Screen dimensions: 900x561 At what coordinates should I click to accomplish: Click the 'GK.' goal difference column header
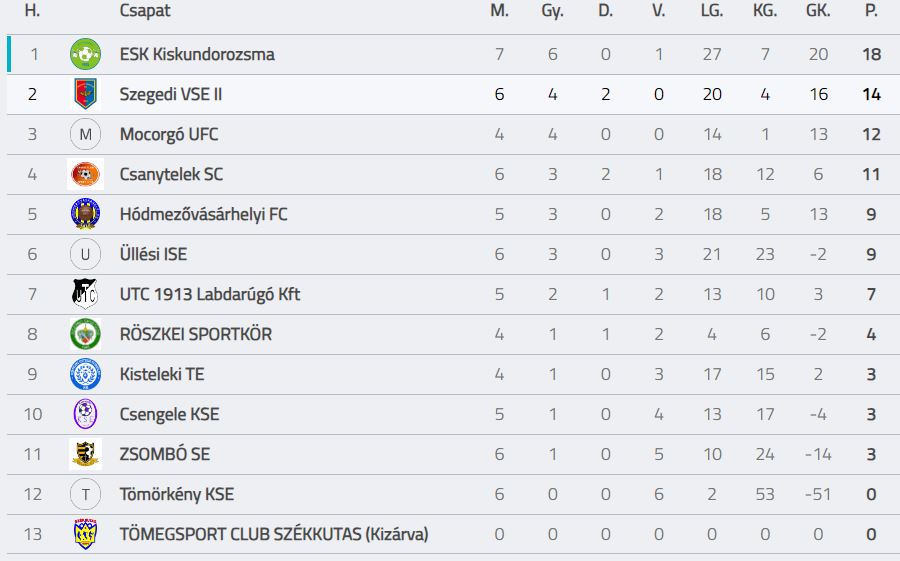click(818, 11)
